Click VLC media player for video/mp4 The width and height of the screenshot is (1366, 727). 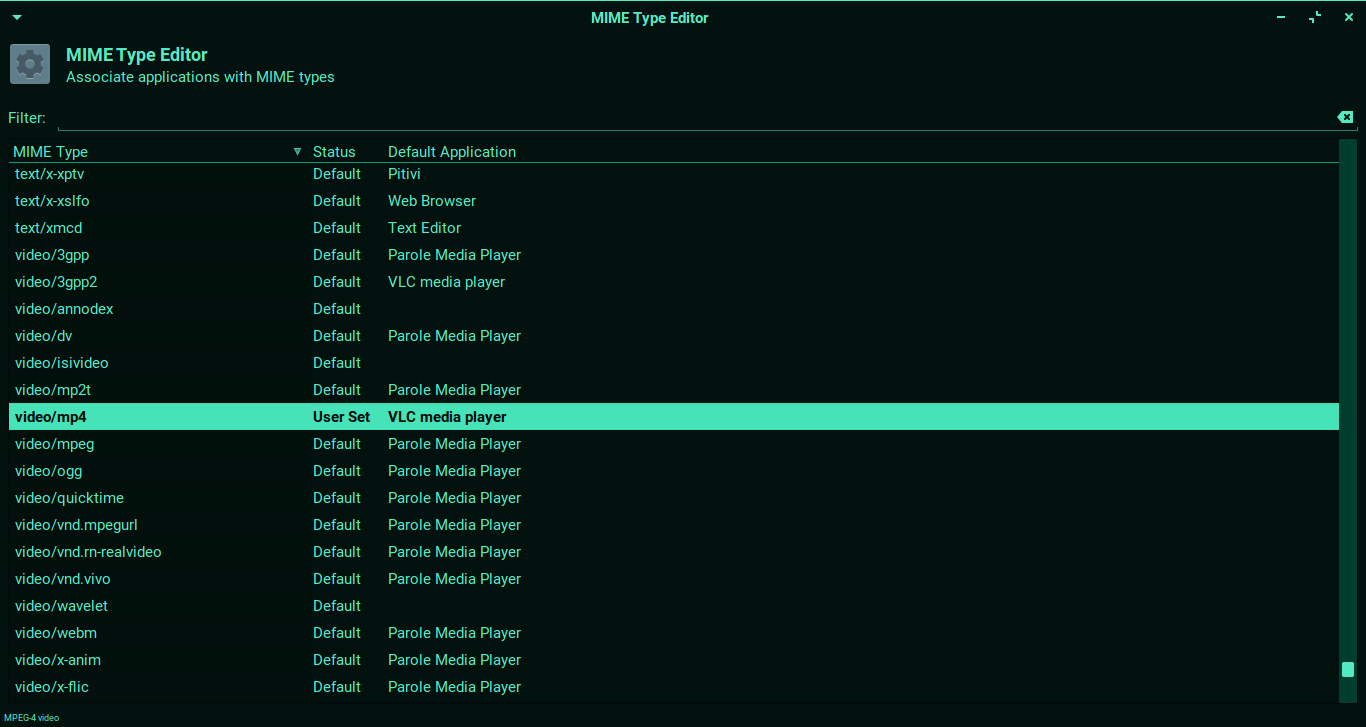pos(447,417)
